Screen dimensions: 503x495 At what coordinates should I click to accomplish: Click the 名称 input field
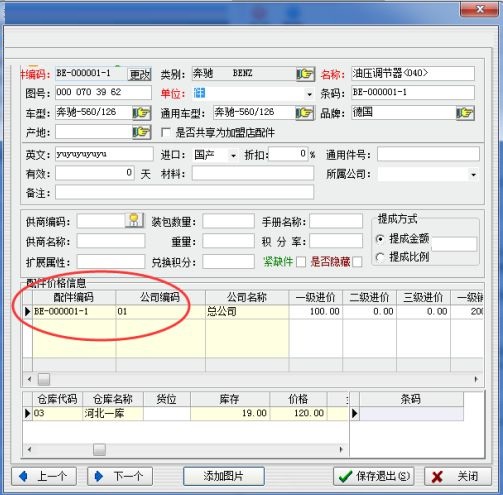click(x=413, y=73)
